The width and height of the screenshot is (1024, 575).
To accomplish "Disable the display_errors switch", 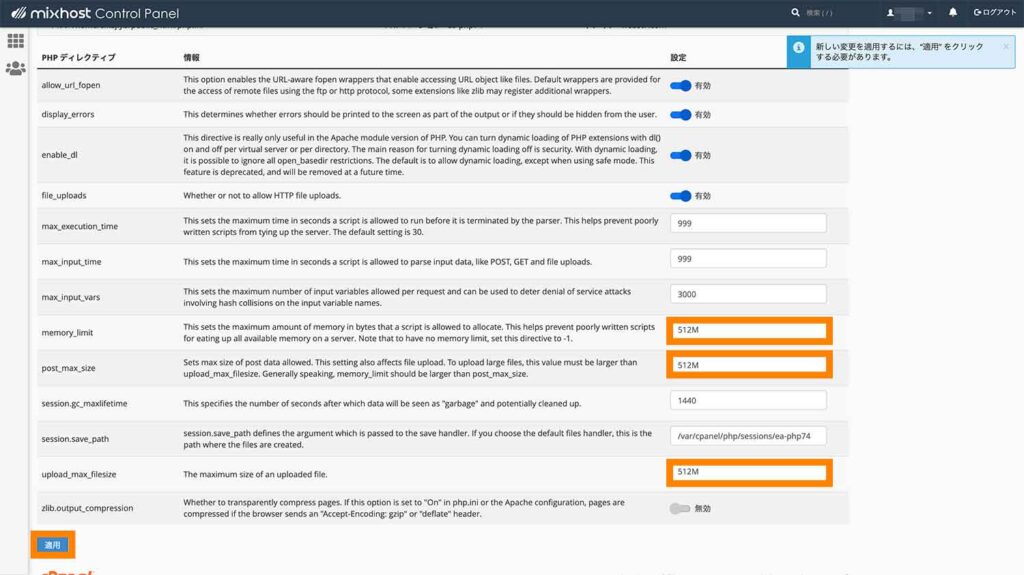I will pos(680,115).
